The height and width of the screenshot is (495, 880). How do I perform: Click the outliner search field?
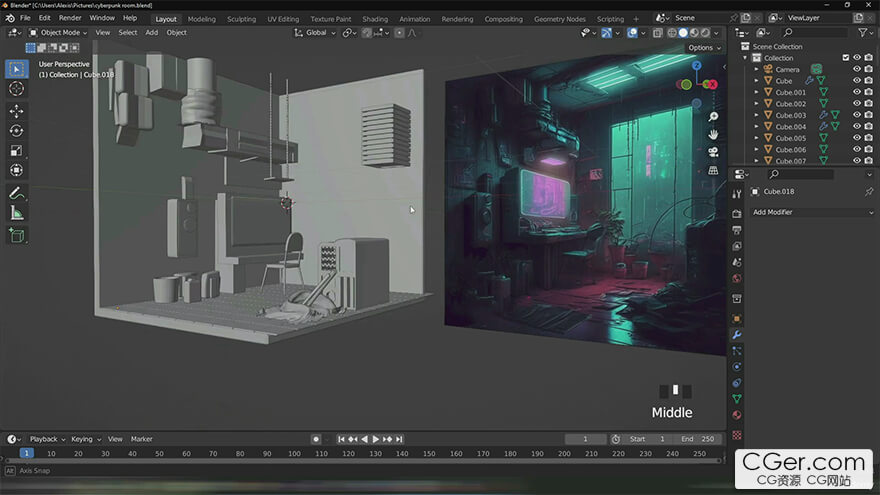tap(815, 33)
